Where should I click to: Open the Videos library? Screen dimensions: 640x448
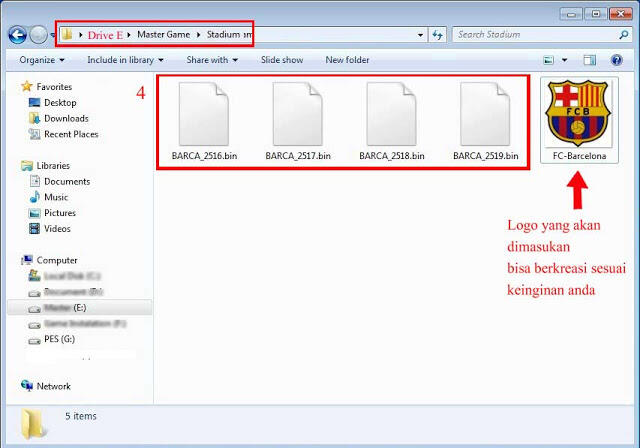(x=57, y=228)
